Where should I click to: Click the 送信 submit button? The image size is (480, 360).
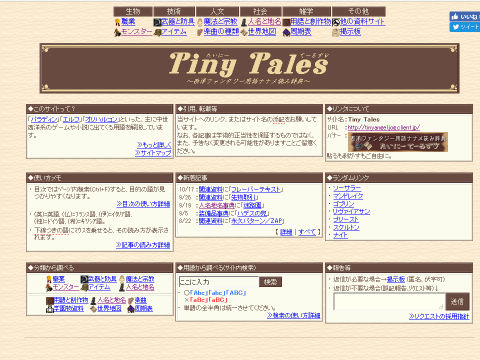tap(457, 302)
